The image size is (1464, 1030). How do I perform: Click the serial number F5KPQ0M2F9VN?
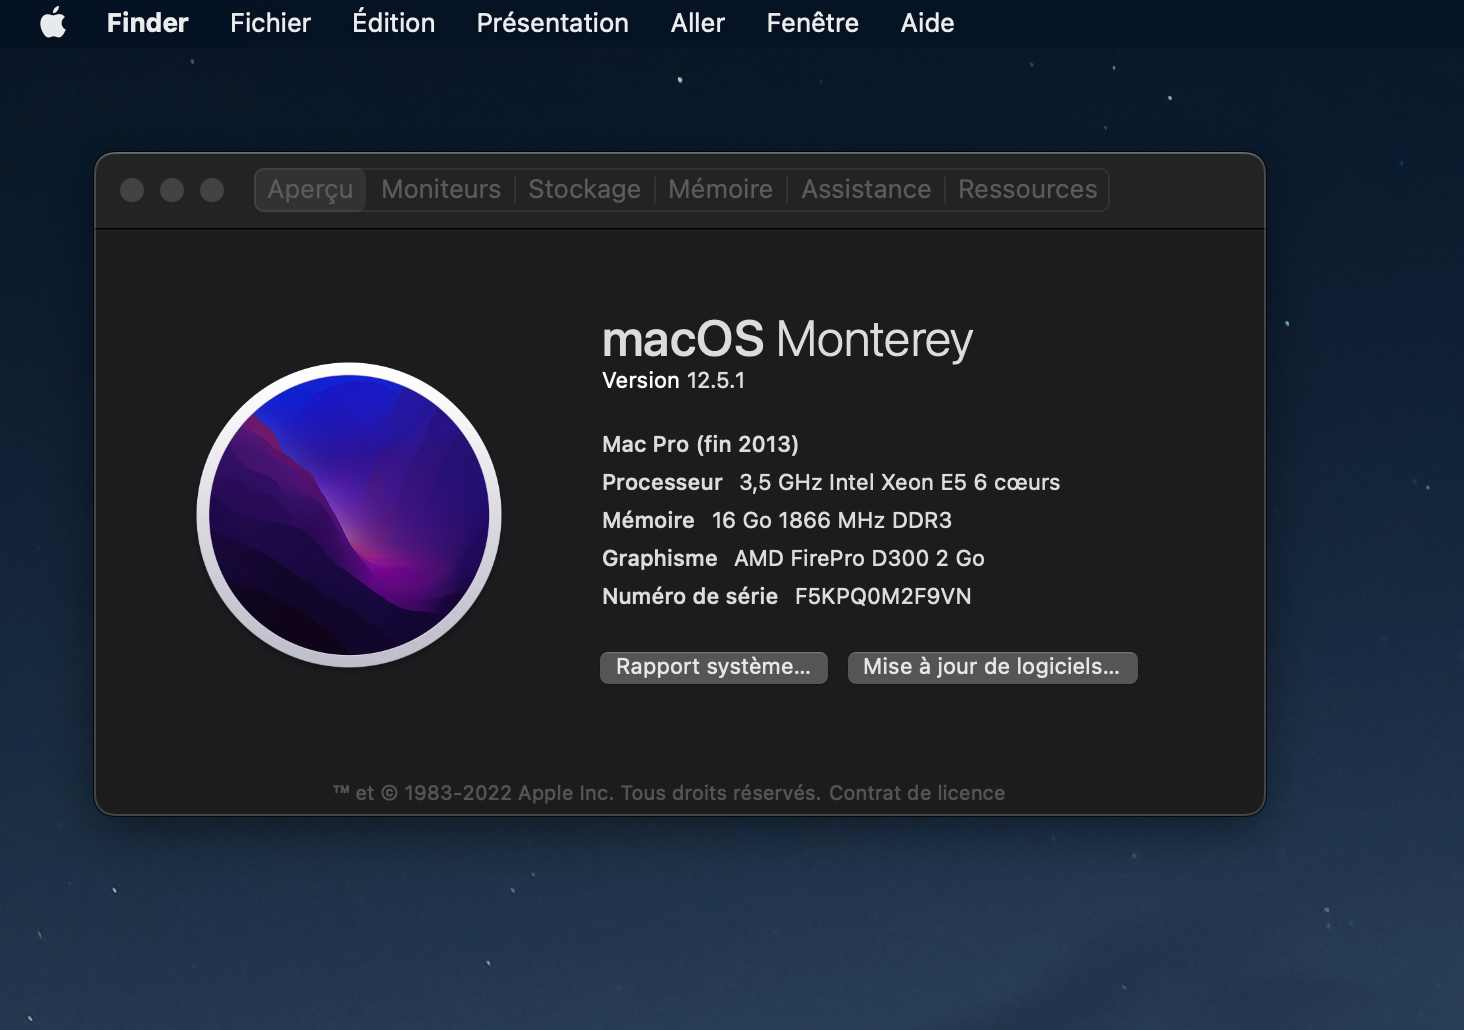(883, 597)
